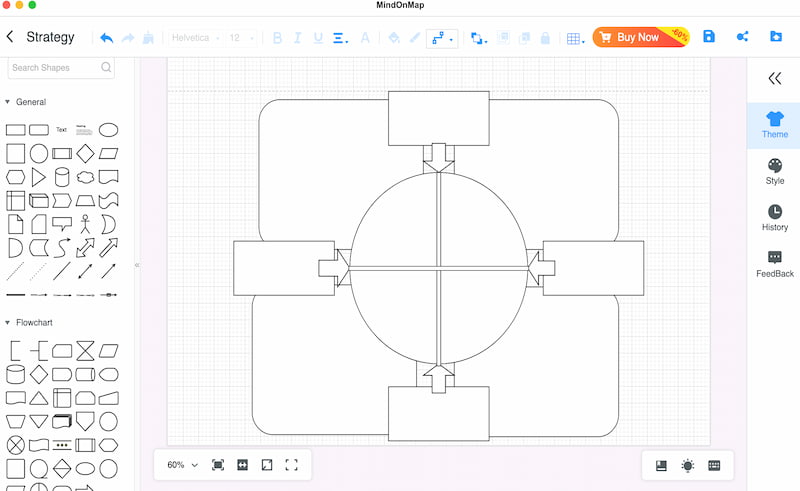Image resolution: width=800 pixels, height=491 pixels.
Task: Select the cylinder shape in General
Action: pos(62,177)
